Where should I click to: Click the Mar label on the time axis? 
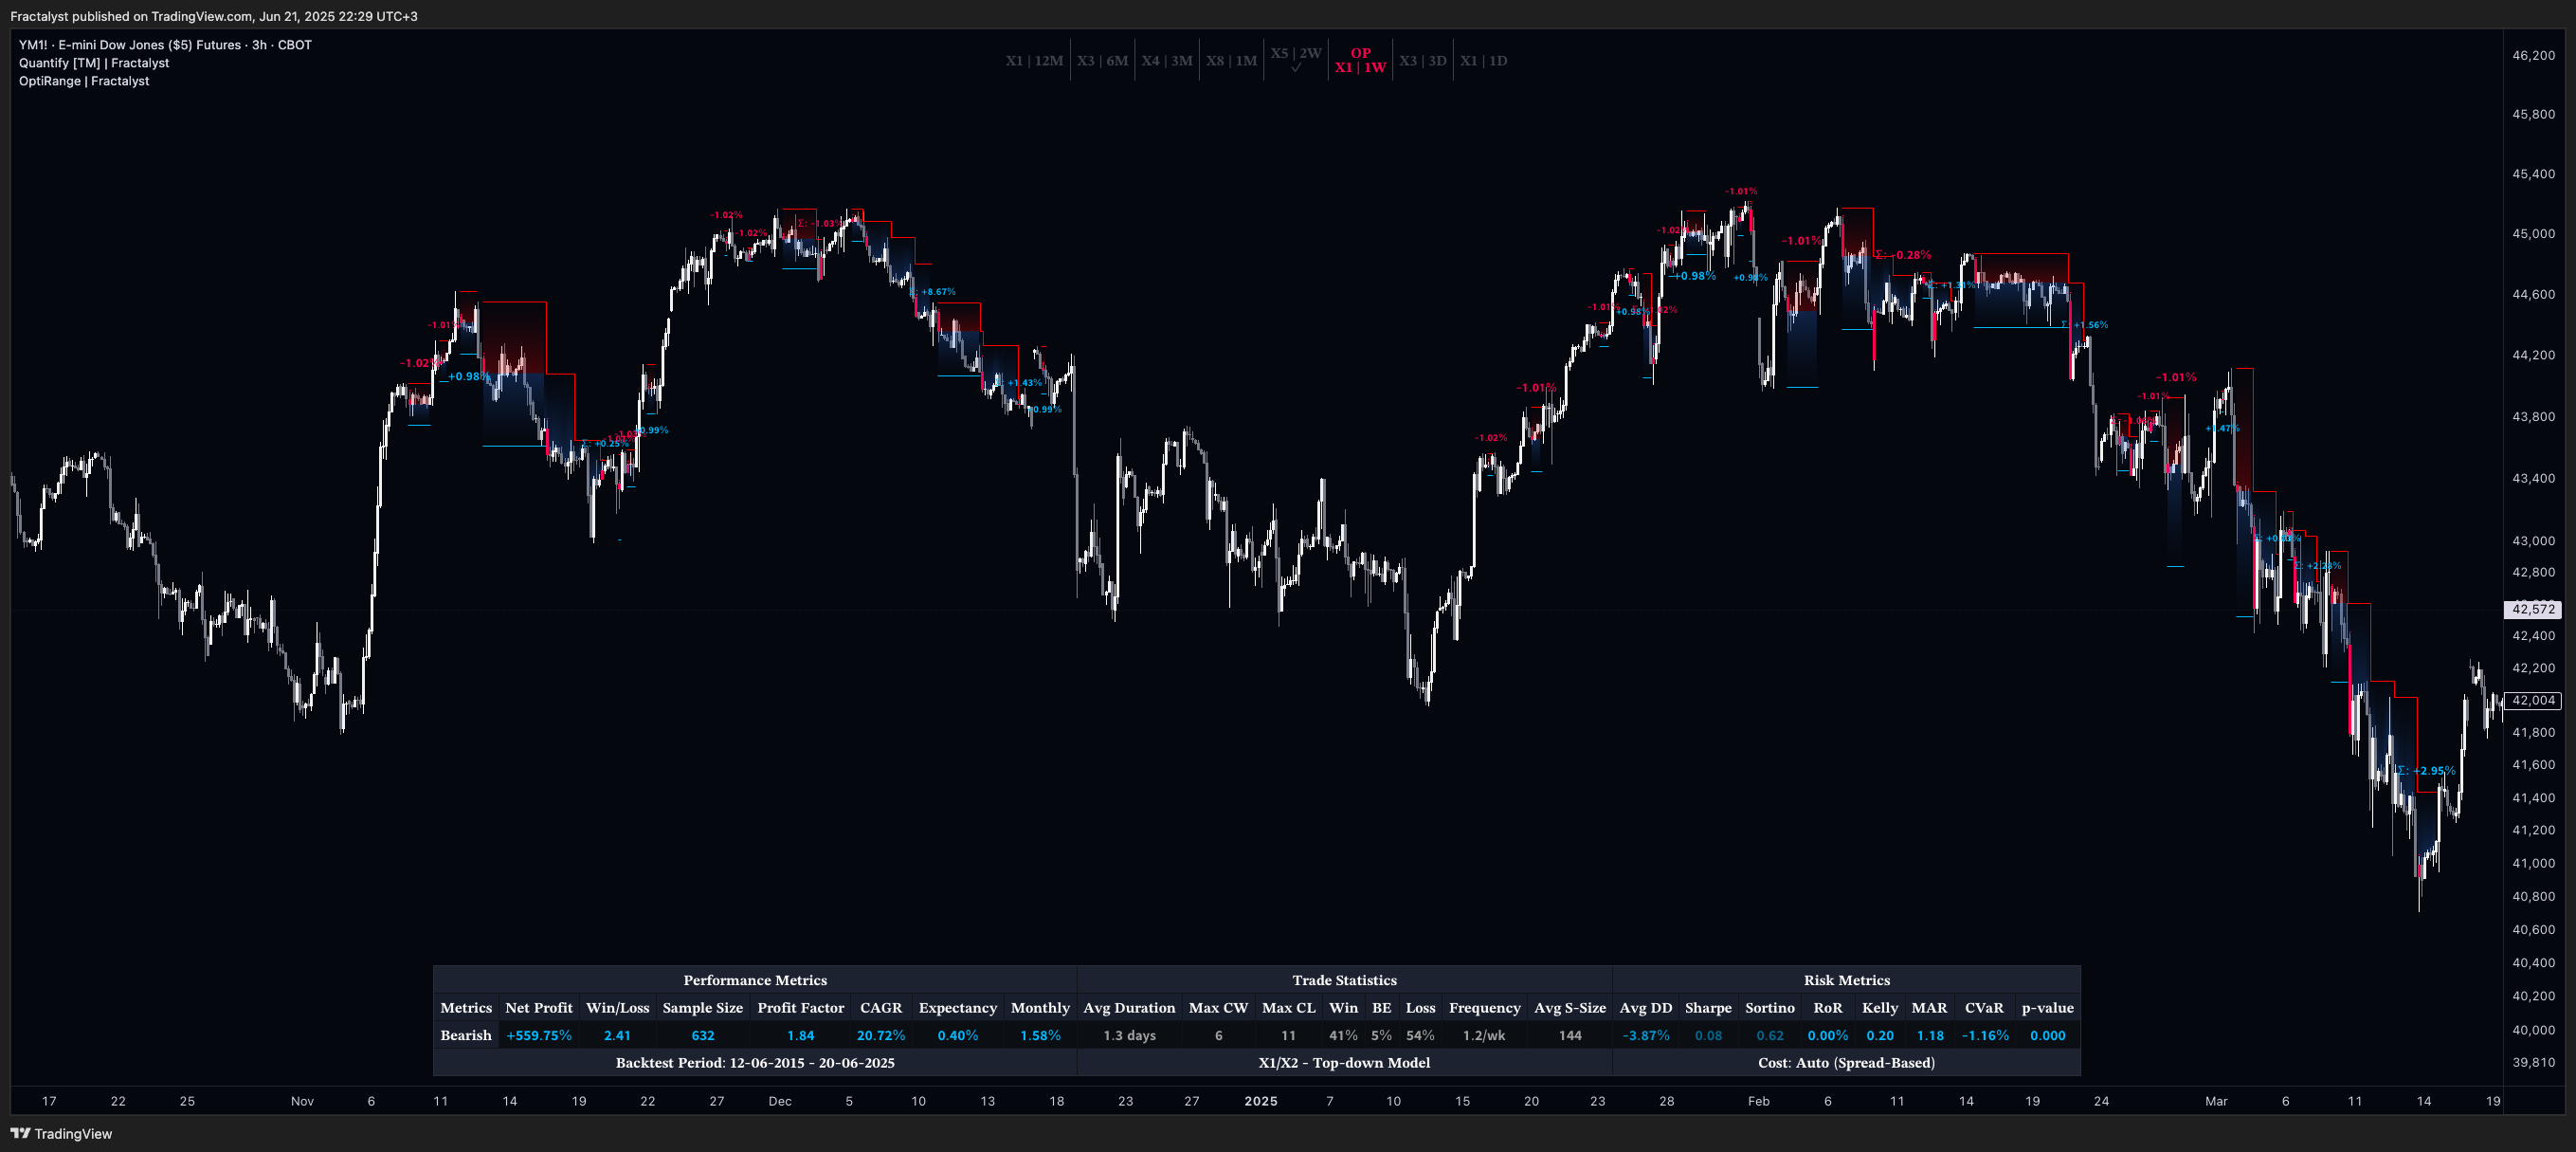[x=2216, y=1100]
